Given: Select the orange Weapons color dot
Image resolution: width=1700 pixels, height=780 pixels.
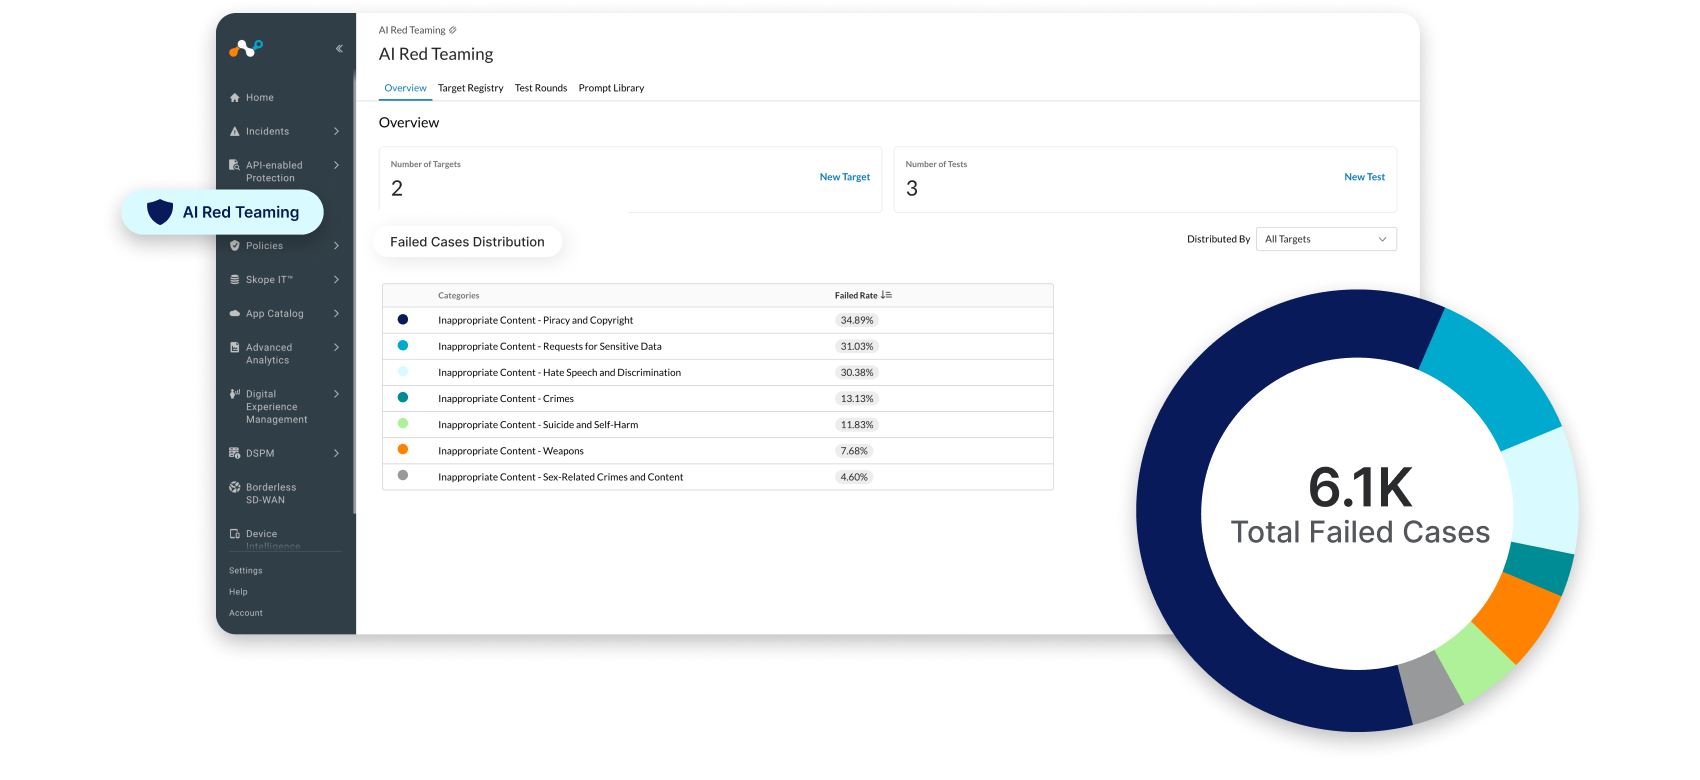Looking at the screenshot, I should pyautogui.click(x=403, y=450).
